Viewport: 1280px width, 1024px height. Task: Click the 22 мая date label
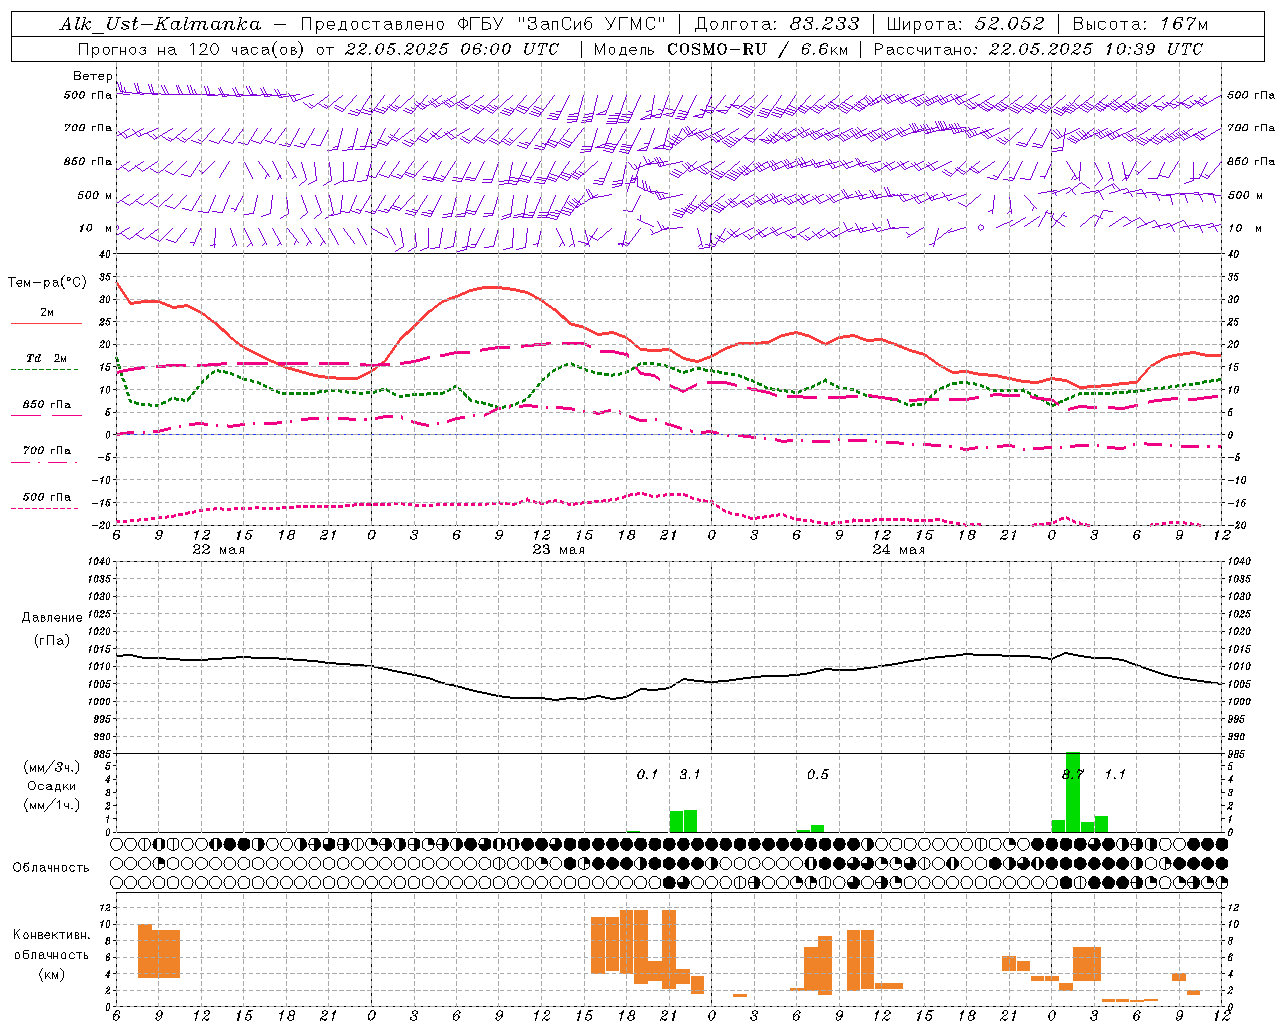tap(218, 550)
